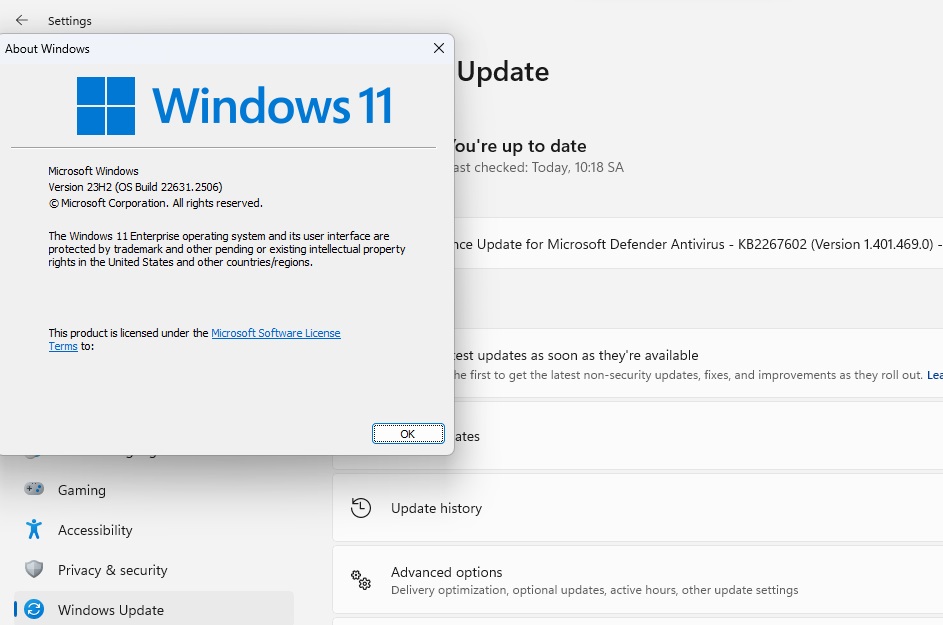
Task: Click the 'Microsoft Corporation. All rights reserved' line
Action: (x=156, y=203)
